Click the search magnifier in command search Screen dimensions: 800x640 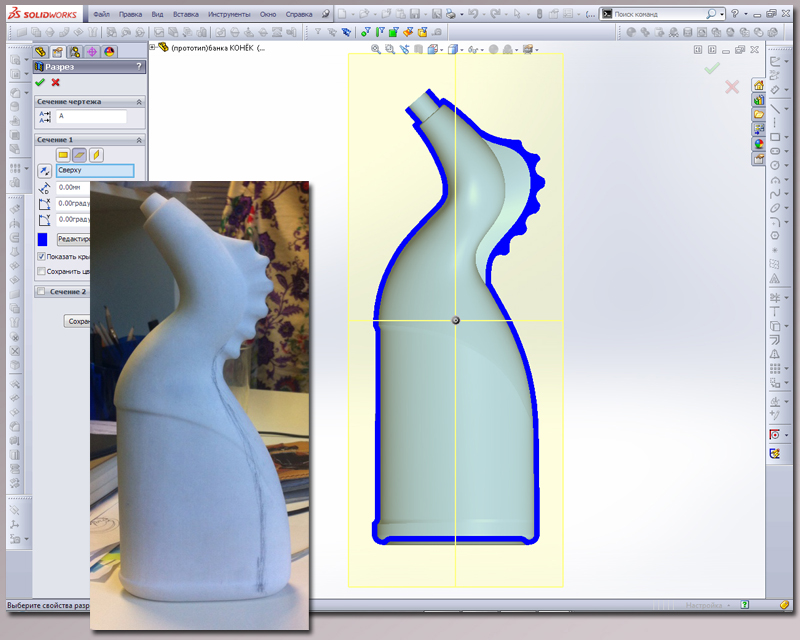(711, 14)
